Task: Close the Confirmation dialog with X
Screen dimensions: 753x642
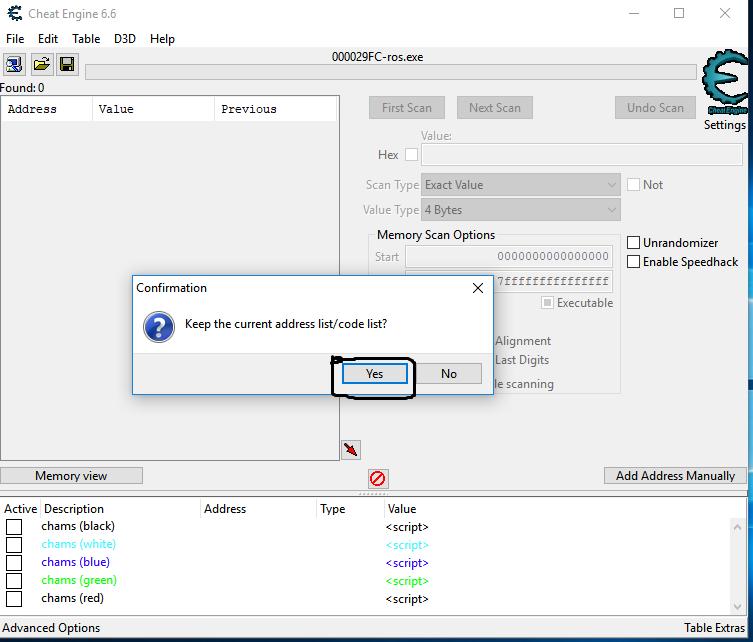Action: pyautogui.click(x=478, y=288)
